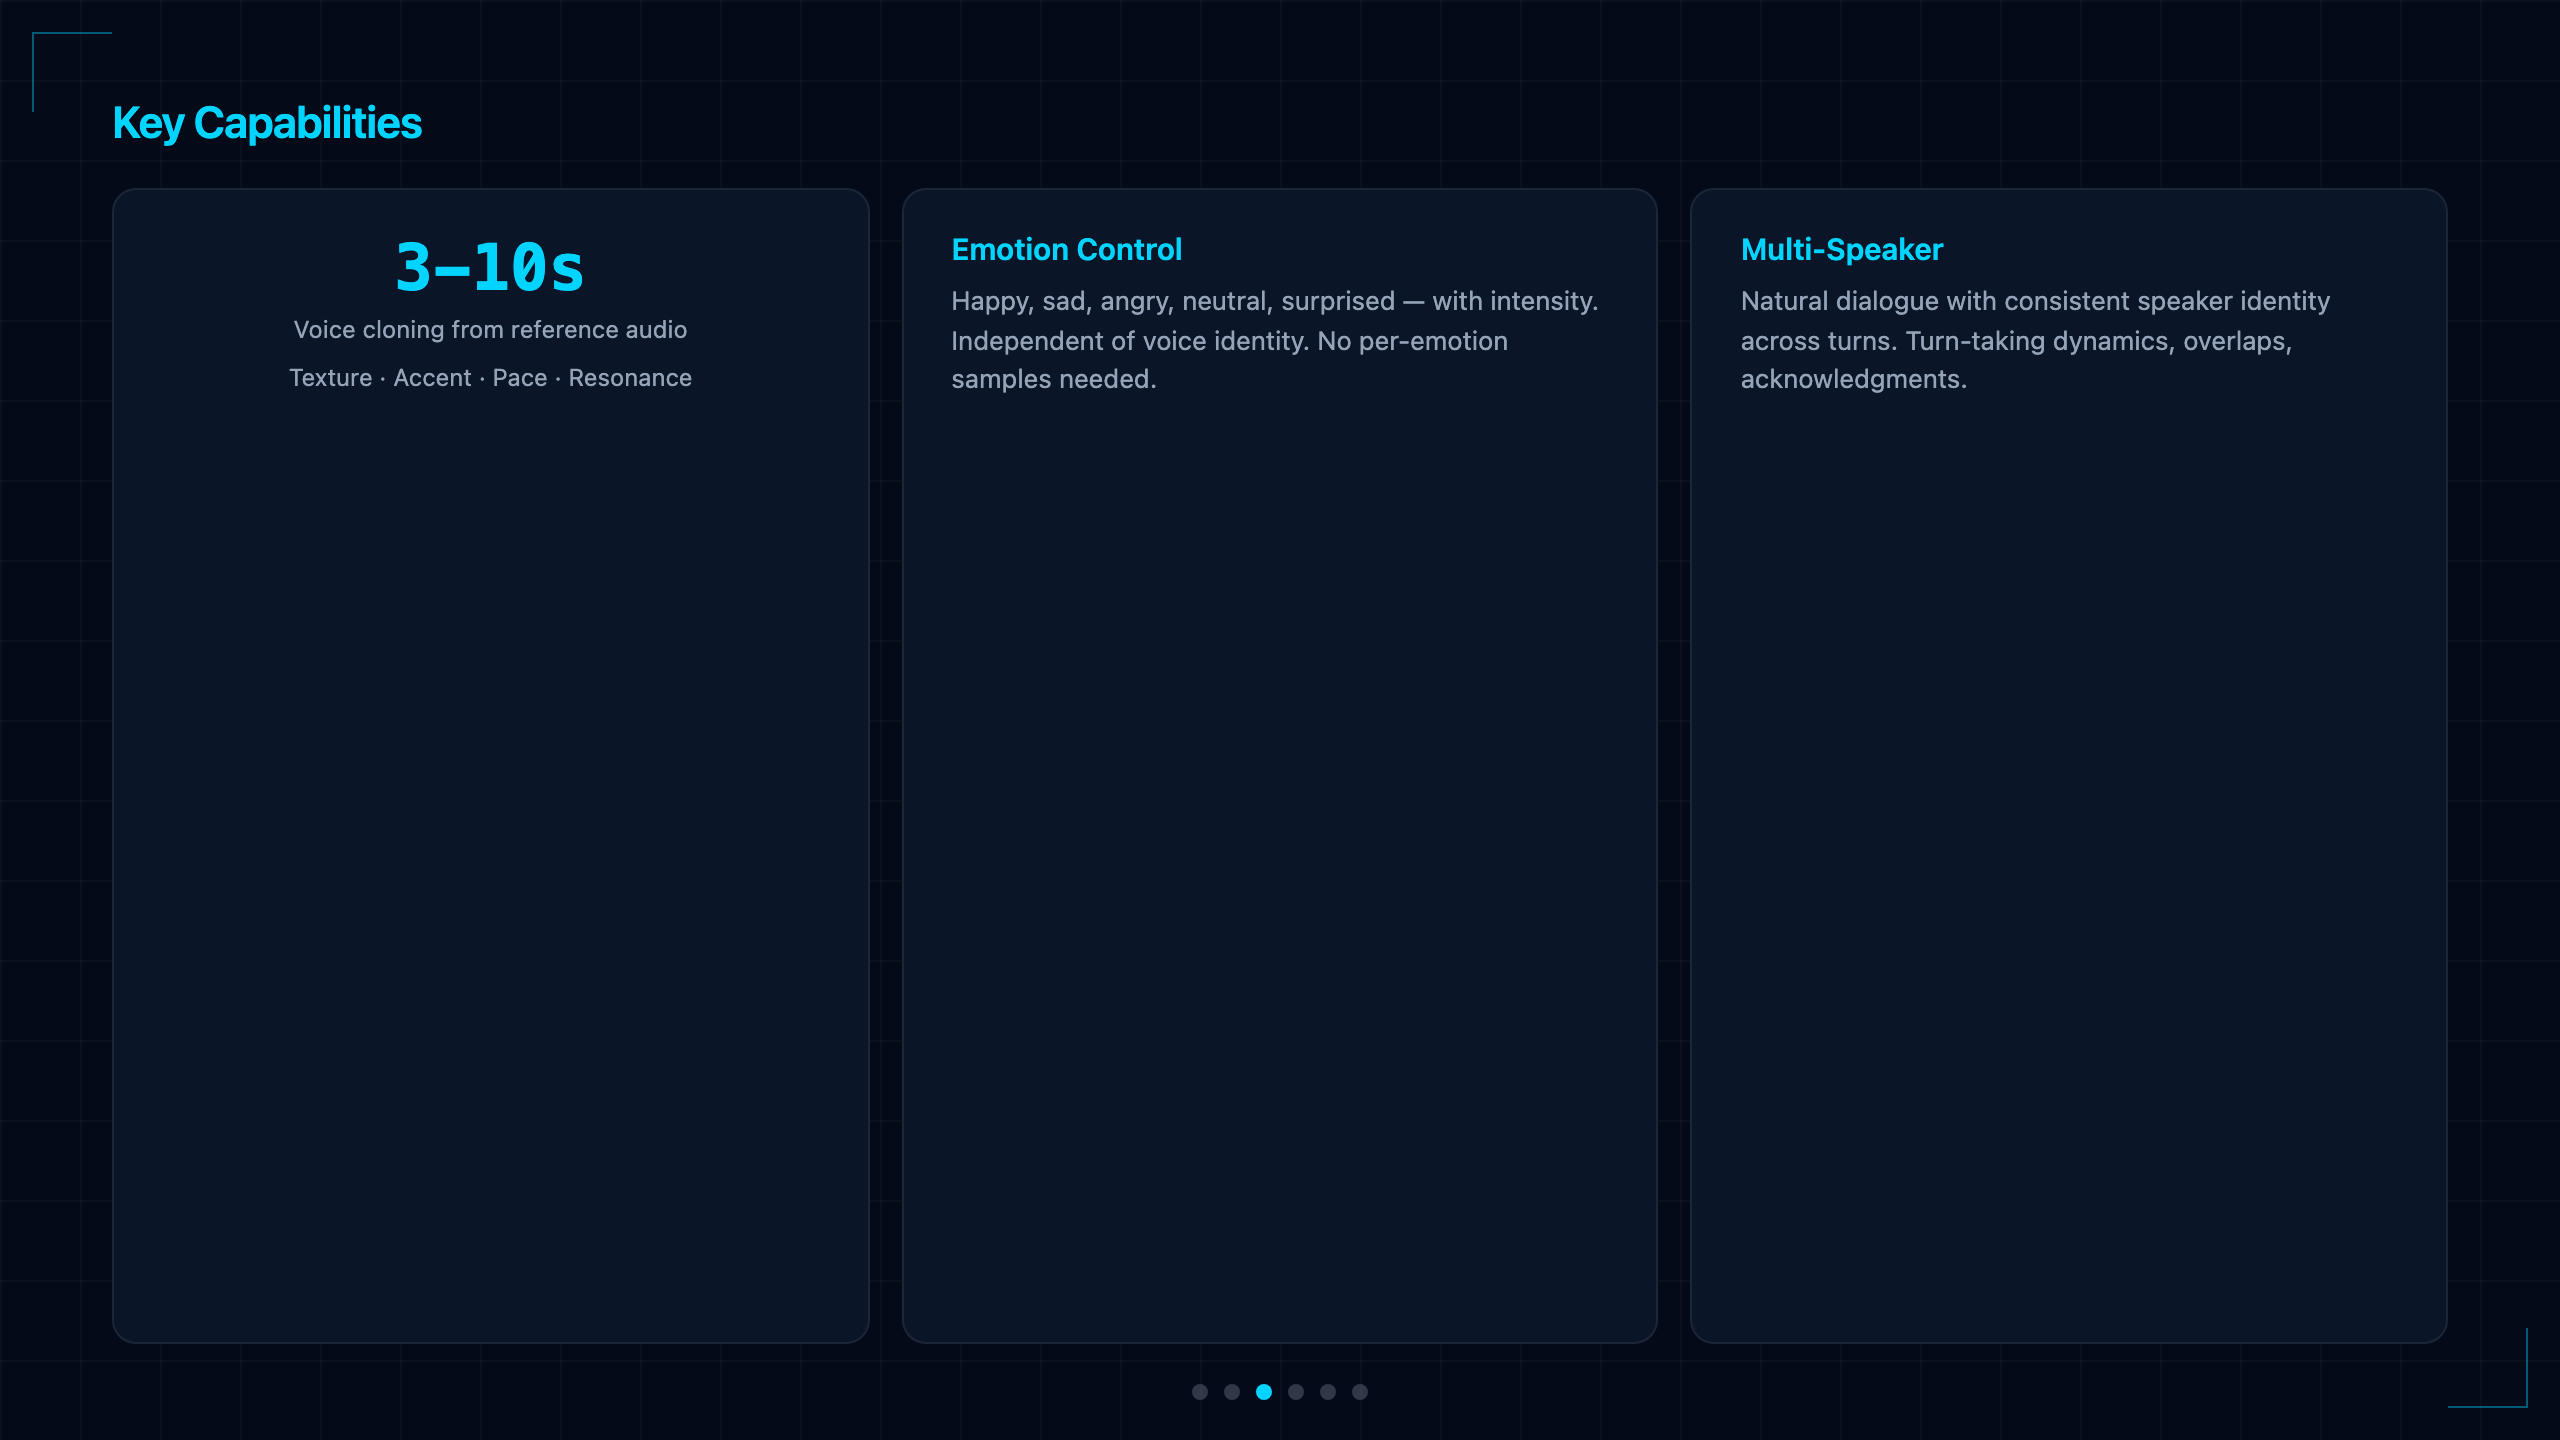Select the Multi-Speaker card title
2560x1440 pixels.
[x=1841, y=250]
